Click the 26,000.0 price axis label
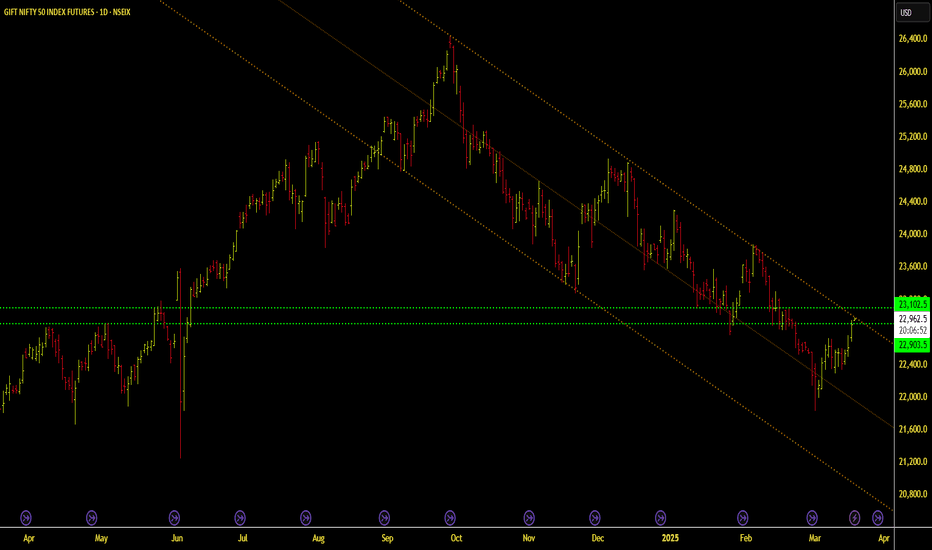 click(912, 71)
